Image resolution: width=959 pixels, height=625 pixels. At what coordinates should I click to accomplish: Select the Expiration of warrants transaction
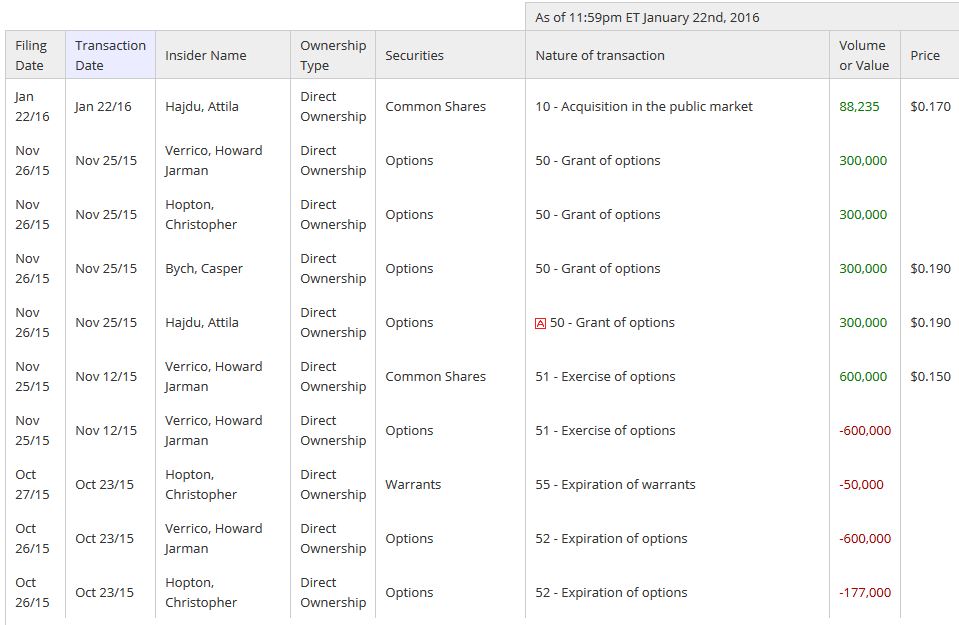tap(615, 485)
